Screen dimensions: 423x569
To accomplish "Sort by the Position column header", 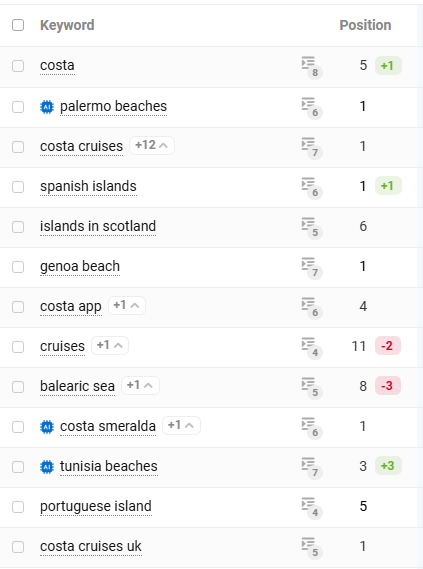I will pos(365,25).
